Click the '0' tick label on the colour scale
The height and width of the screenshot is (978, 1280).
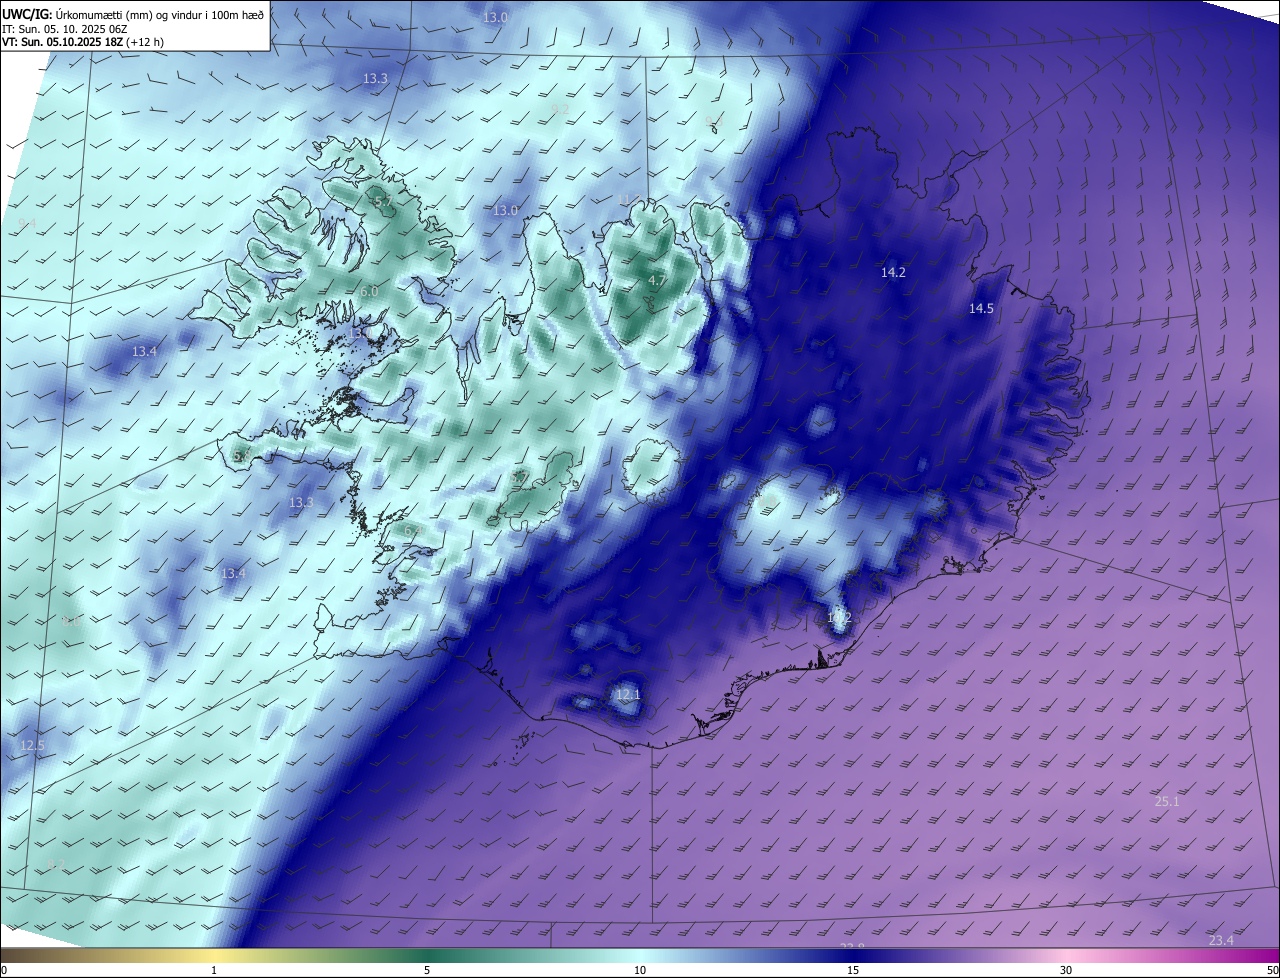(3, 971)
